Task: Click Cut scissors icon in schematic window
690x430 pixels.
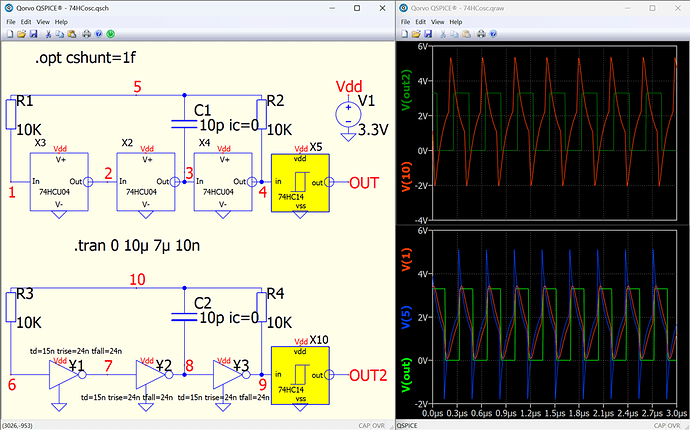Action: (x=48, y=34)
